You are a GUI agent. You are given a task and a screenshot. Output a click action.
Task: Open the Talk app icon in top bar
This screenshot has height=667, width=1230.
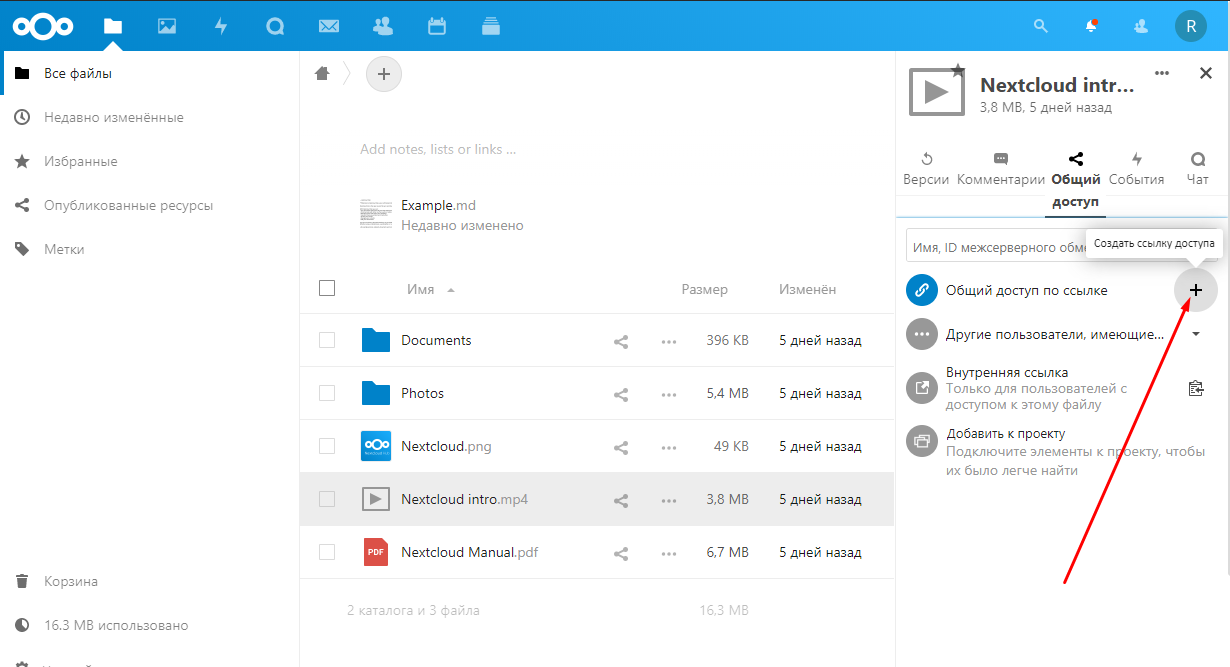click(x=275, y=26)
